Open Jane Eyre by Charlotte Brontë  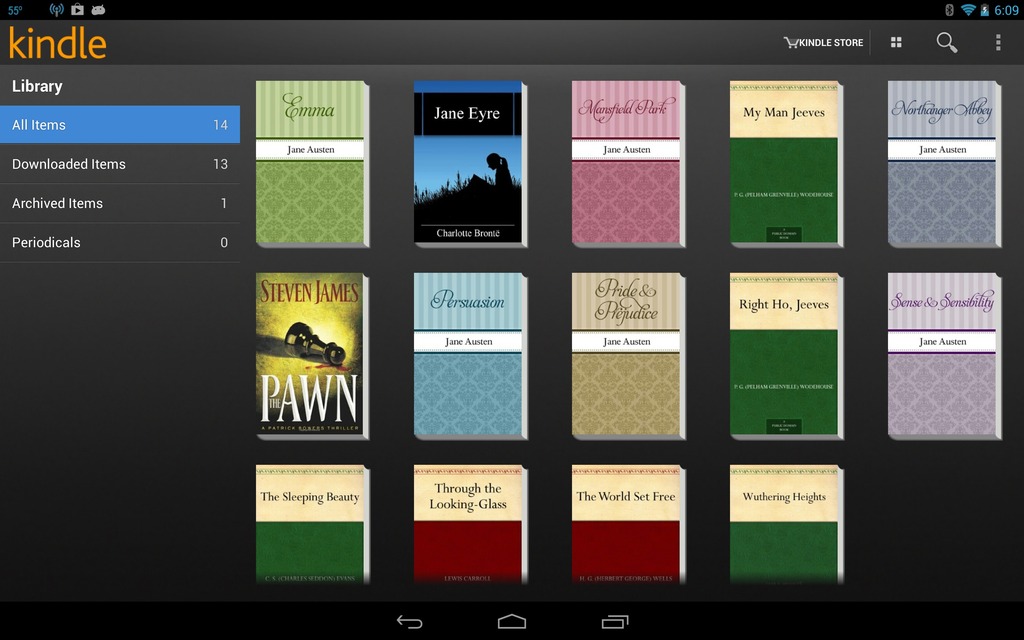point(468,163)
